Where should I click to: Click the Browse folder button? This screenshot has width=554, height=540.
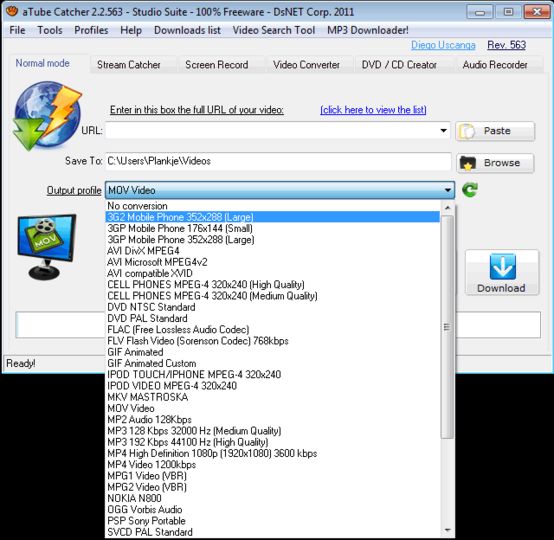click(x=495, y=163)
